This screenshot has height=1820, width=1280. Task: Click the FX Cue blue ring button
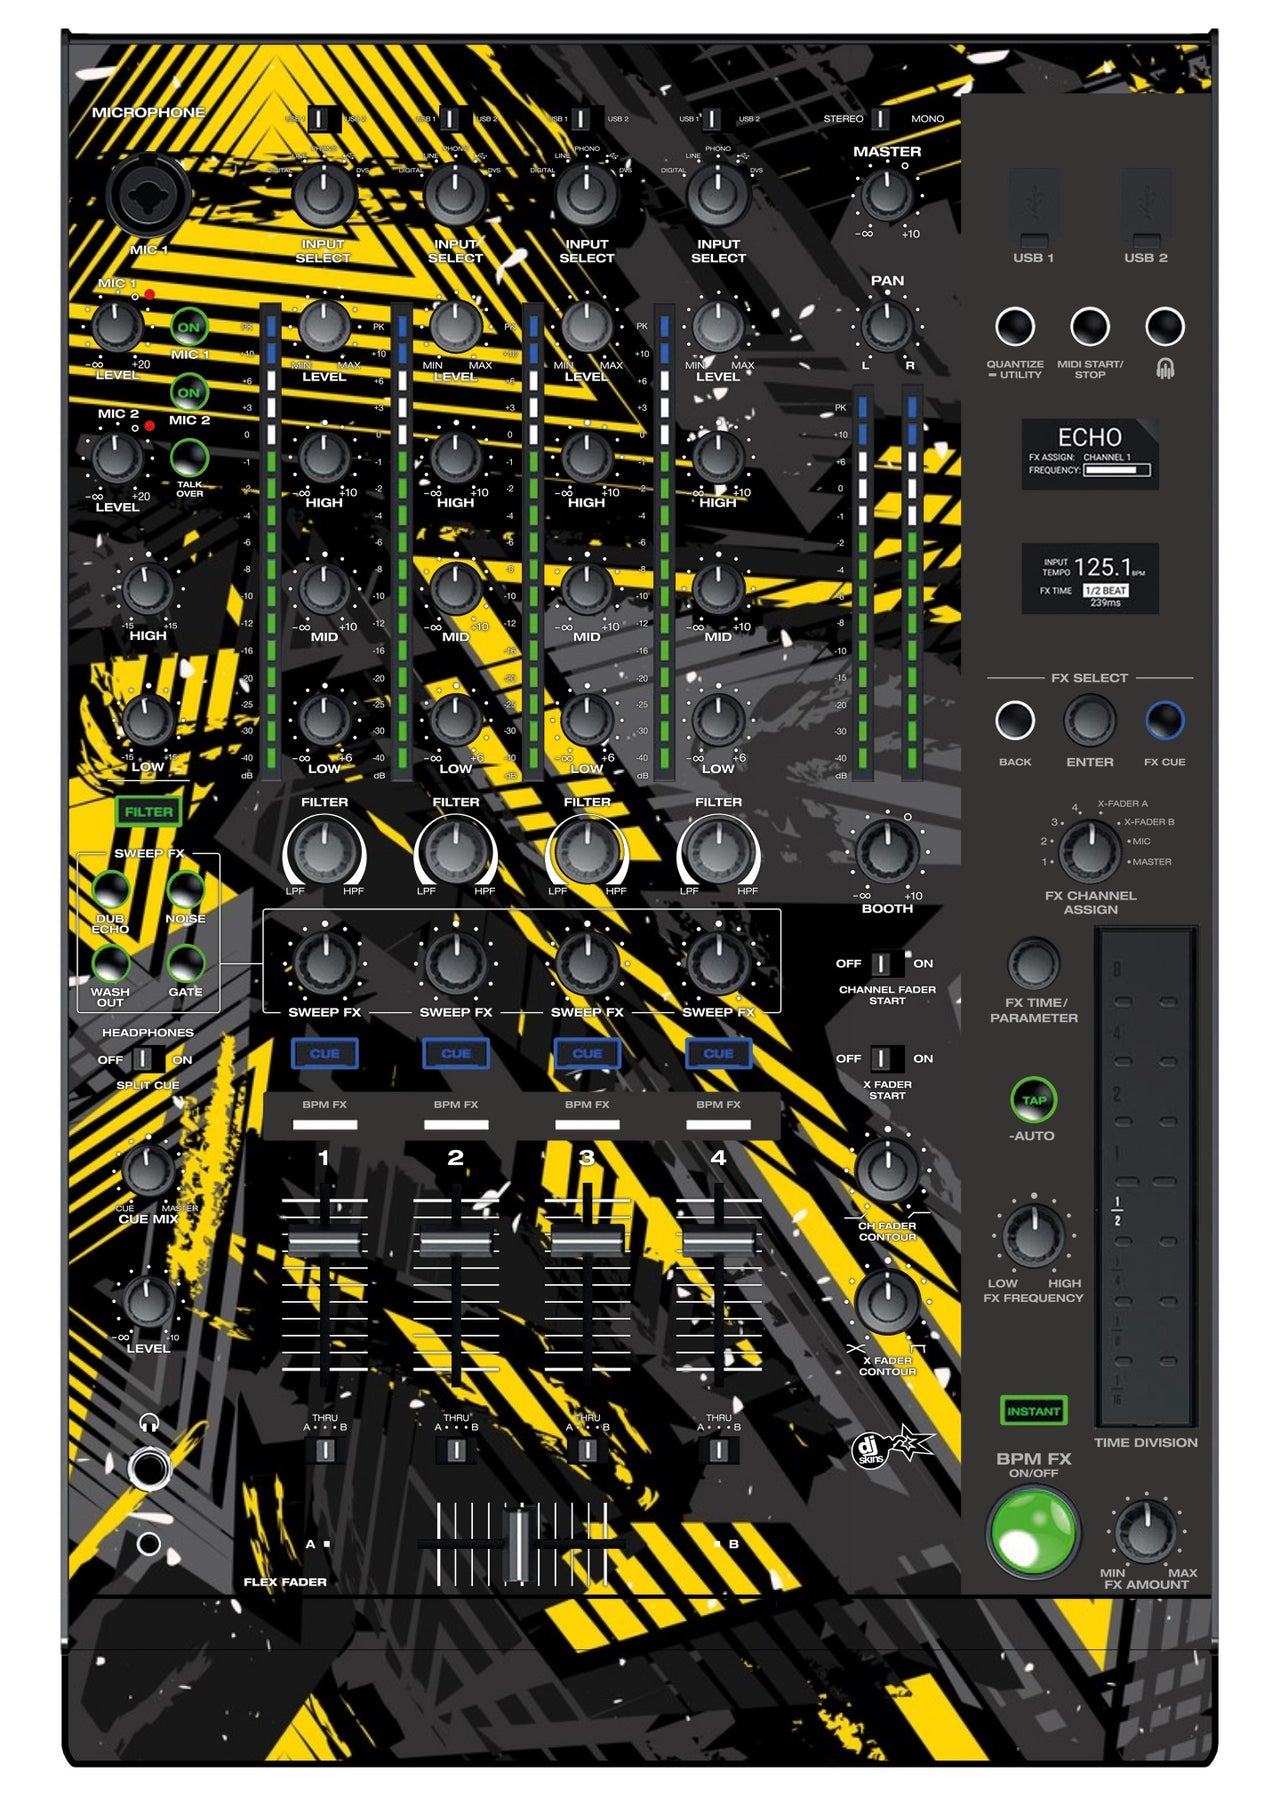pos(1165,720)
